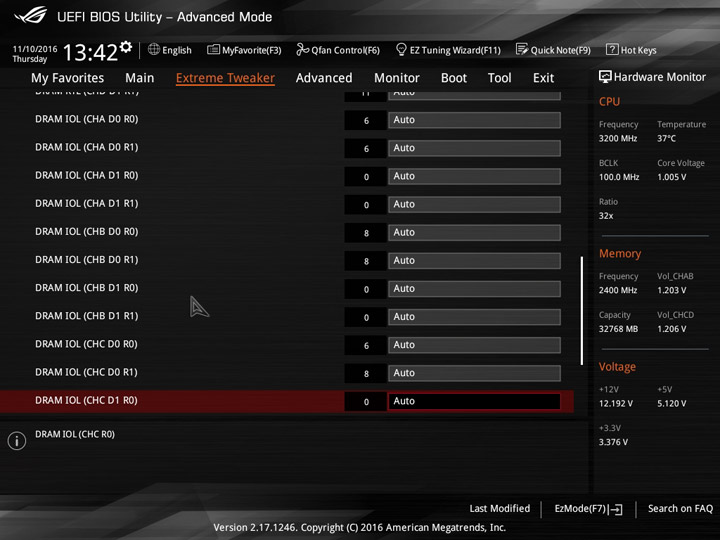Click Last Modified

click(x=499, y=508)
